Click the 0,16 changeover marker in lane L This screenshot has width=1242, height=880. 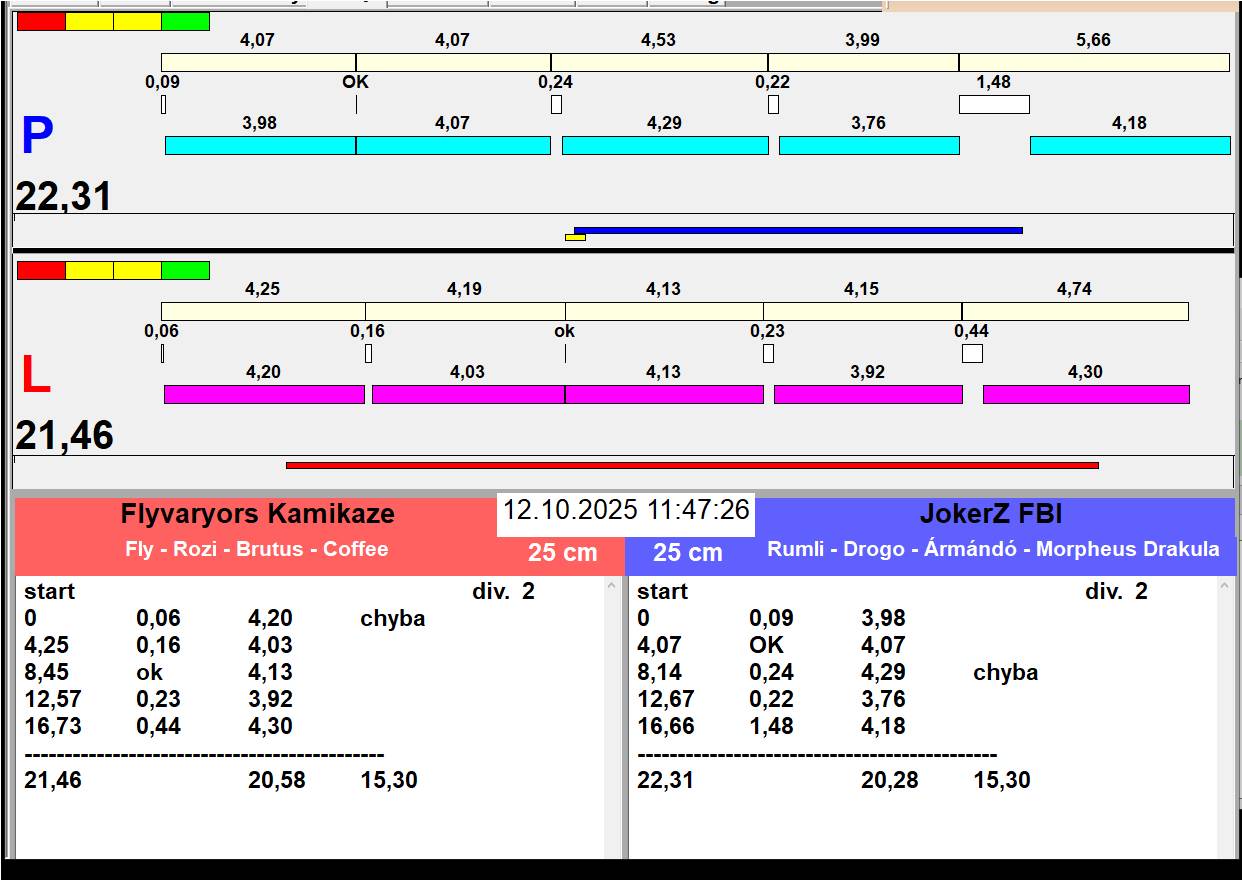click(368, 353)
